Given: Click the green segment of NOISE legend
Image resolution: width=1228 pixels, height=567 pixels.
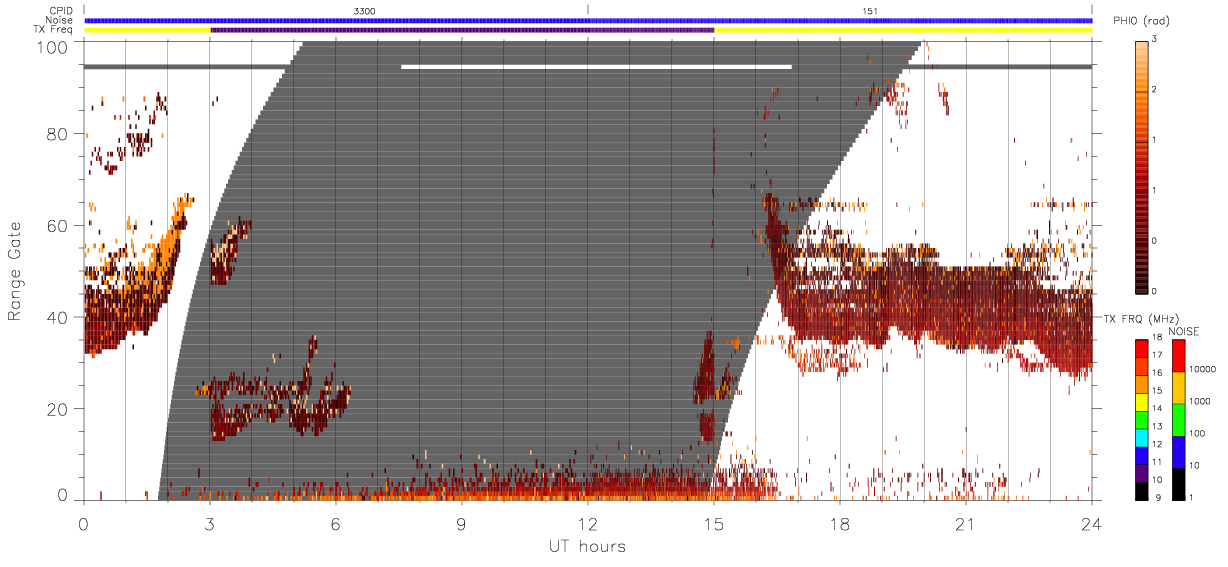Looking at the screenshot, I should point(1179,420).
